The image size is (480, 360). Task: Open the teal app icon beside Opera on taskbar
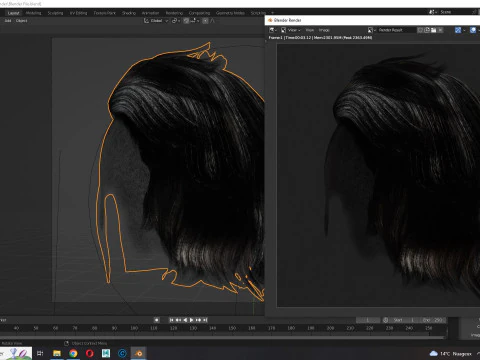coord(106,353)
